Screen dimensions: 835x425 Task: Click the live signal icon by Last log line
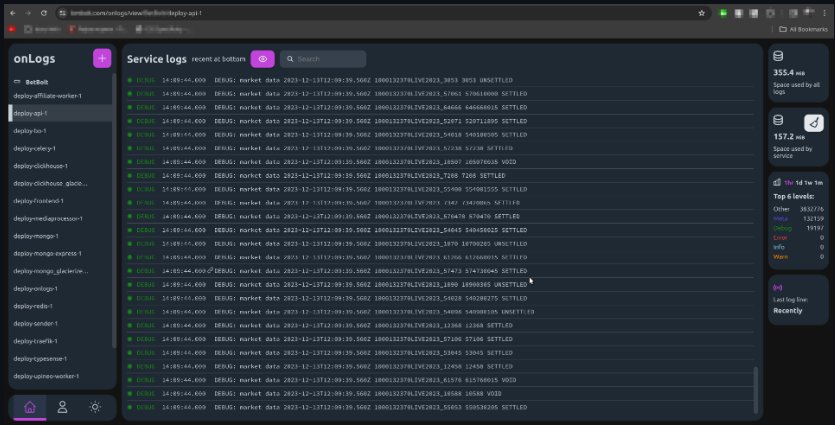pyautogui.click(x=779, y=286)
